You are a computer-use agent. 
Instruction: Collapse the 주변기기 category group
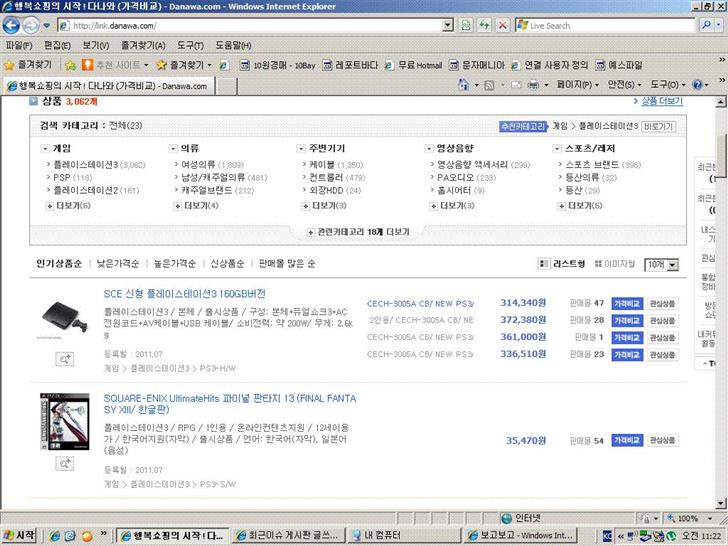(x=301, y=149)
